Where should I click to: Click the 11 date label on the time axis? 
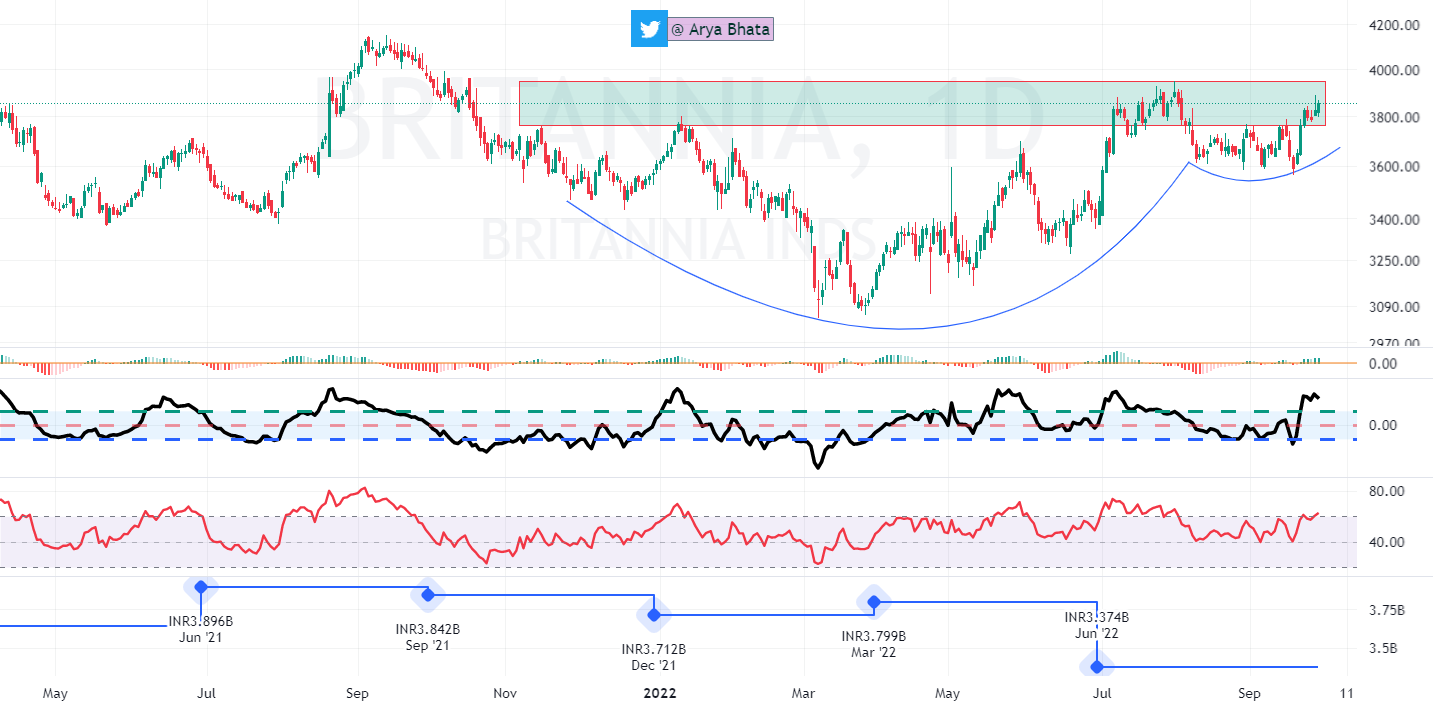1347,693
